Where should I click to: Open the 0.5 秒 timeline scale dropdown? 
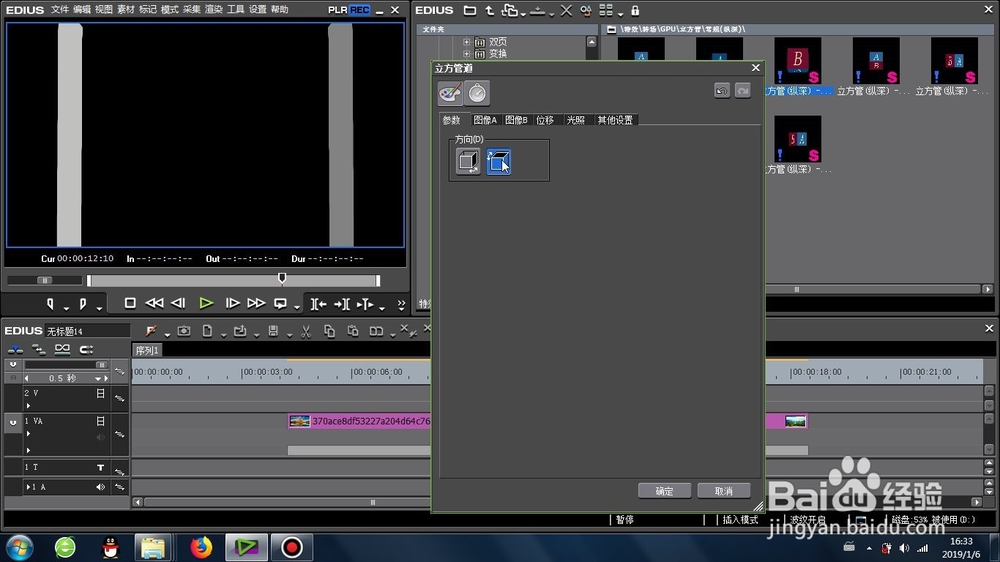pos(98,378)
